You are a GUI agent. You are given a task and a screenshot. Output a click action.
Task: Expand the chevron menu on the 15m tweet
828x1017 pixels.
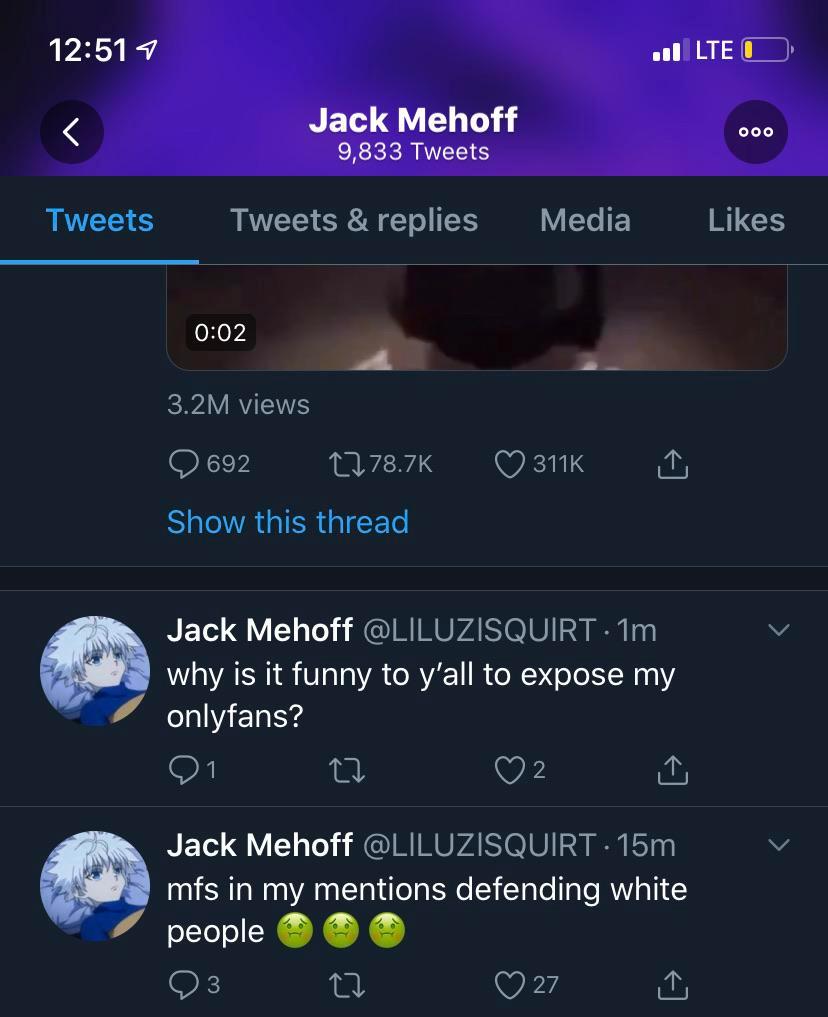pos(778,845)
